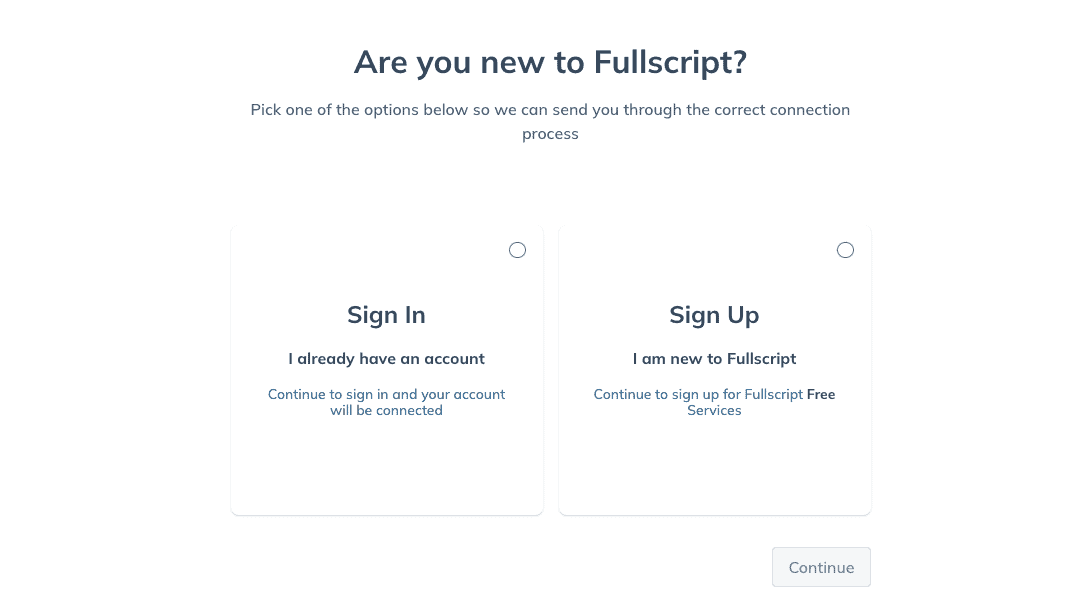Click the "Sign In" card heading
This screenshot has height=600, width=1082.
(386, 315)
